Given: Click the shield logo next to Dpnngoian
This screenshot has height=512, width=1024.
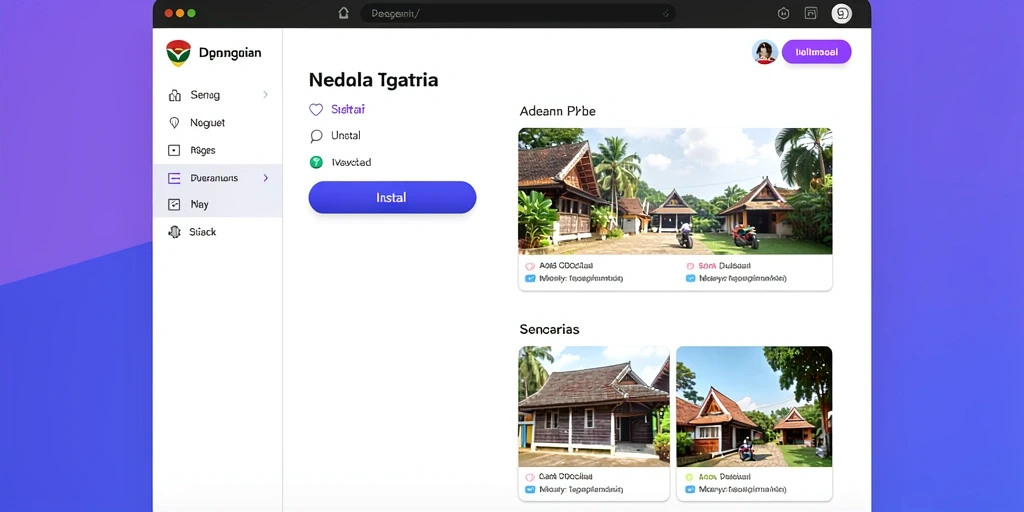Looking at the screenshot, I should point(178,53).
